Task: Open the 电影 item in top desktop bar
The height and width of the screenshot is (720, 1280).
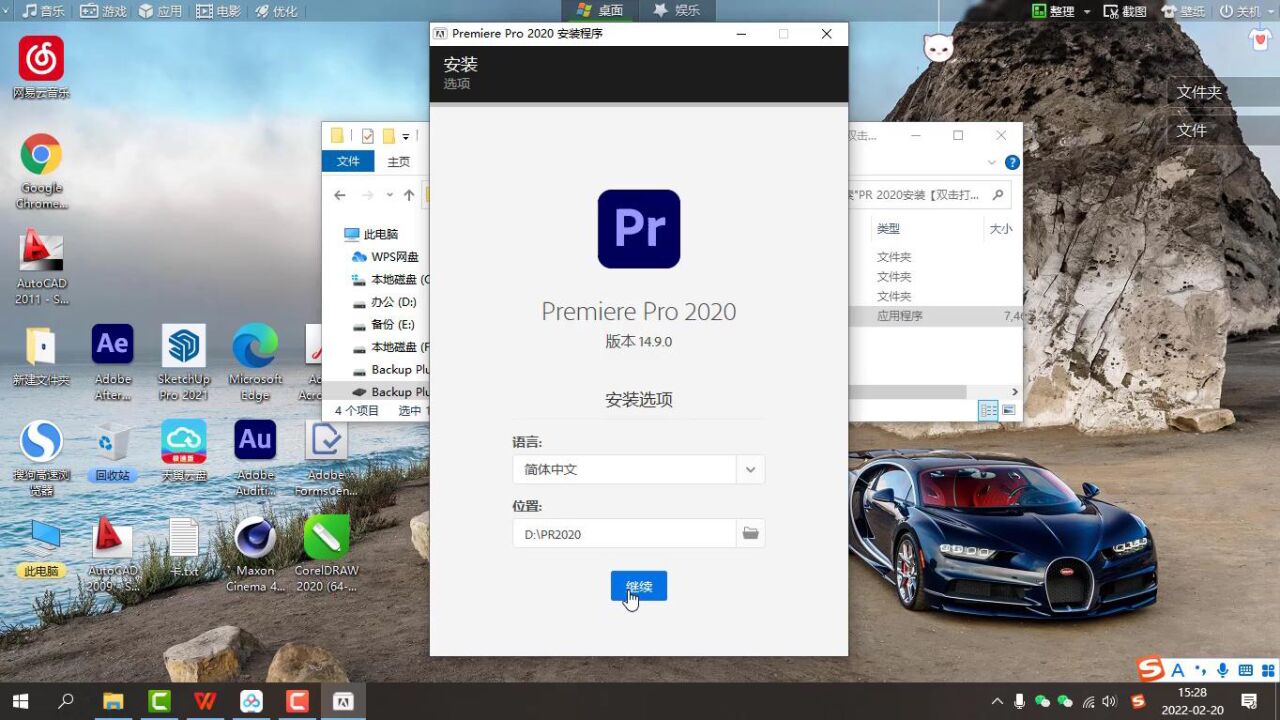Action: click(218, 11)
